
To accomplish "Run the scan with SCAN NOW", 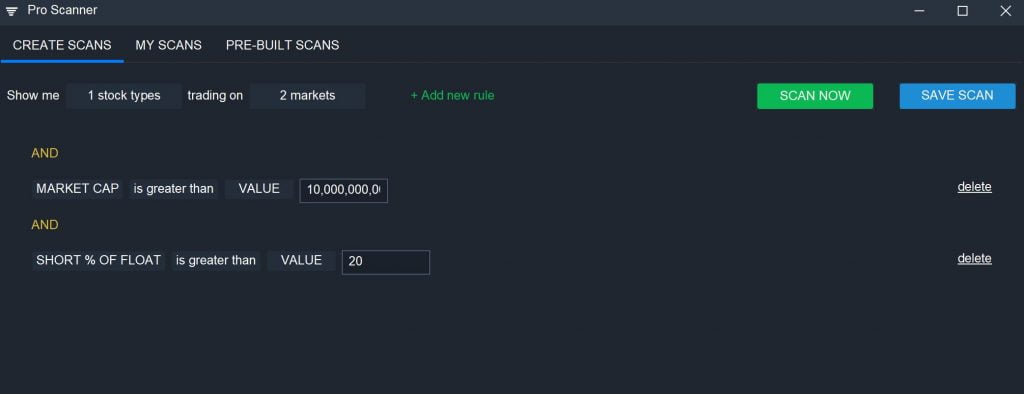I will (815, 95).
